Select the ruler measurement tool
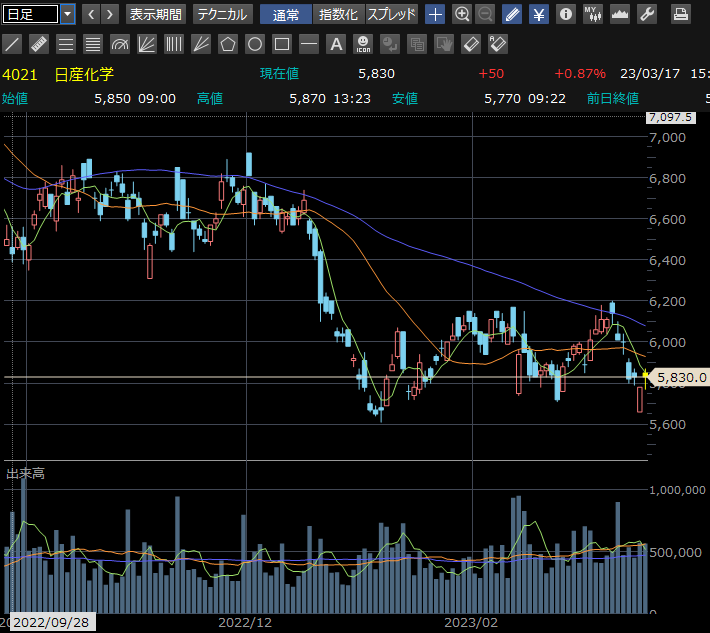Image resolution: width=710 pixels, height=633 pixels. point(39,44)
